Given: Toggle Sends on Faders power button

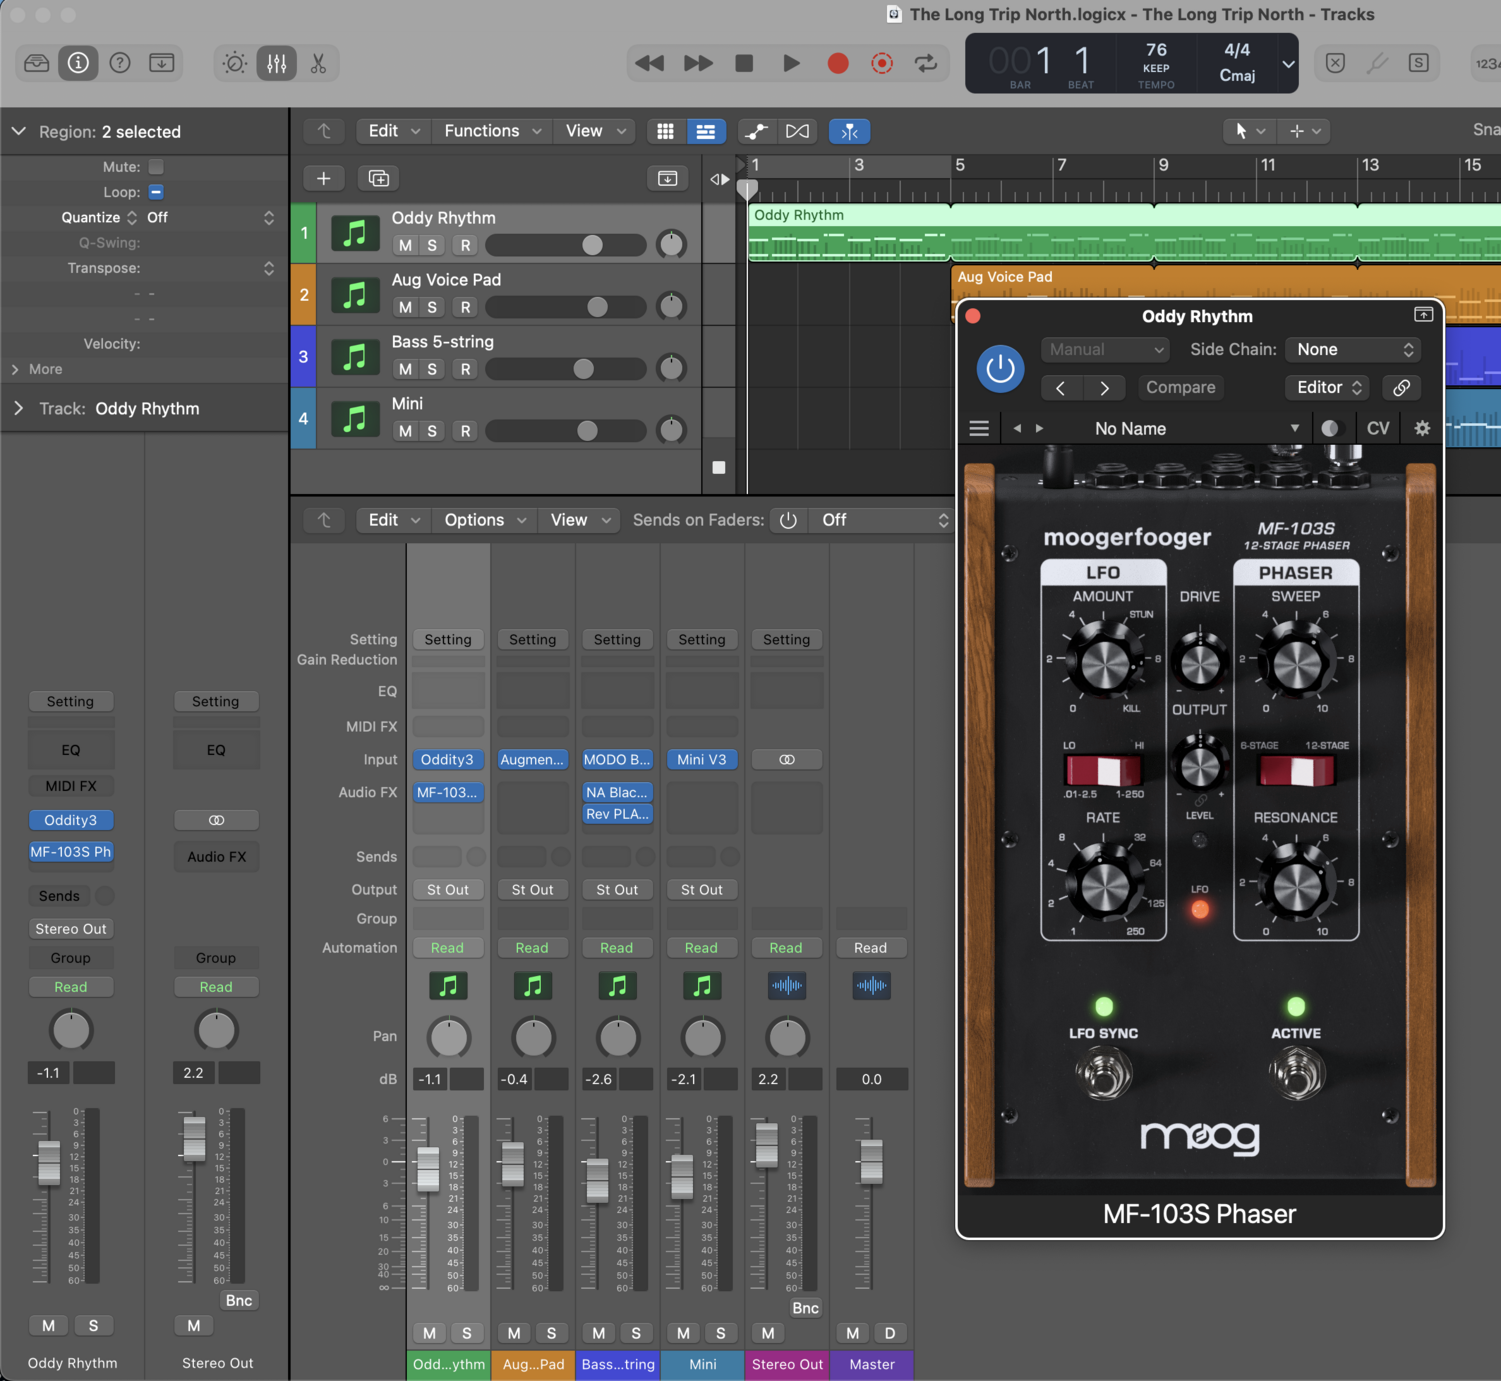Looking at the screenshot, I should tap(788, 520).
